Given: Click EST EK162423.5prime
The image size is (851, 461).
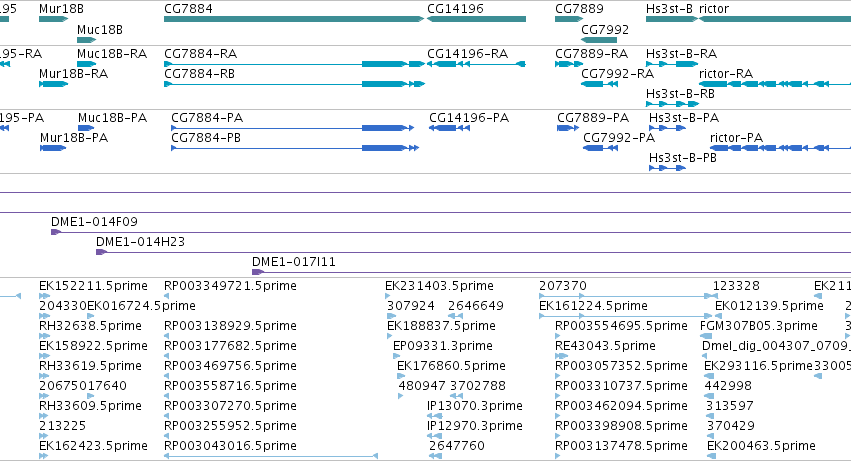Looking at the screenshot, I should 93,446.
